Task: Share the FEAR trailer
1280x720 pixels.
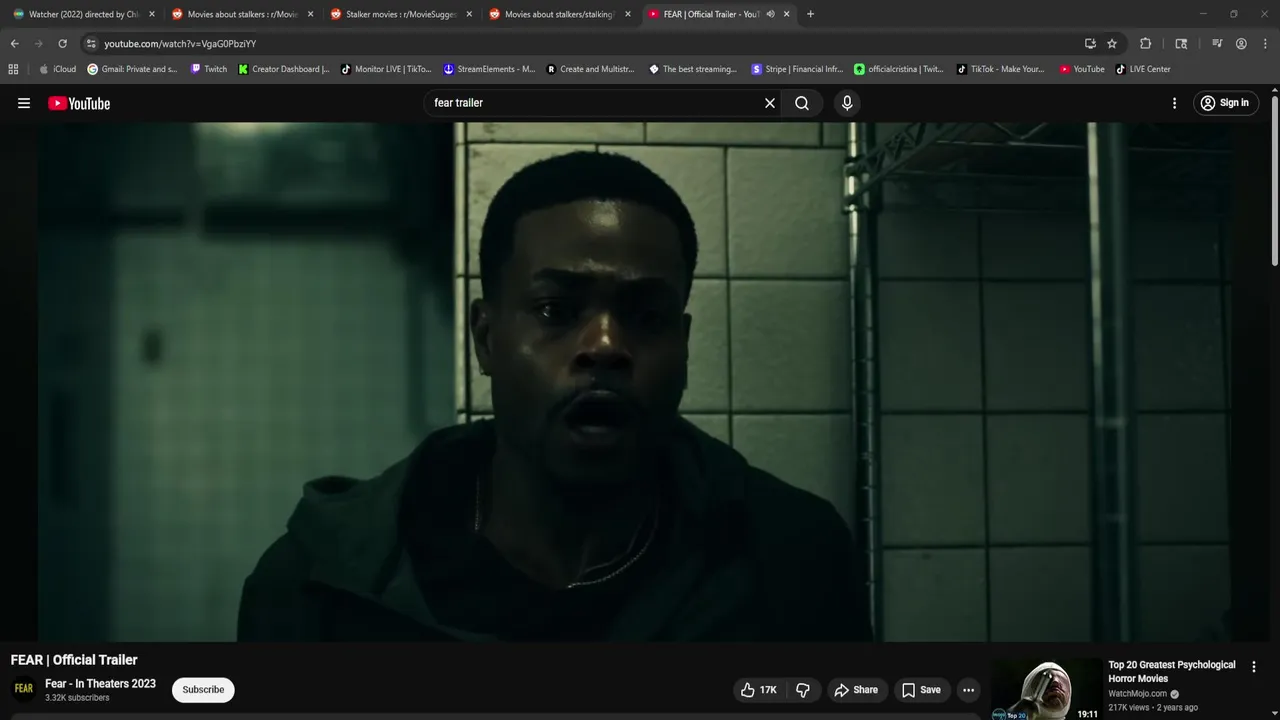Action: [x=856, y=690]
